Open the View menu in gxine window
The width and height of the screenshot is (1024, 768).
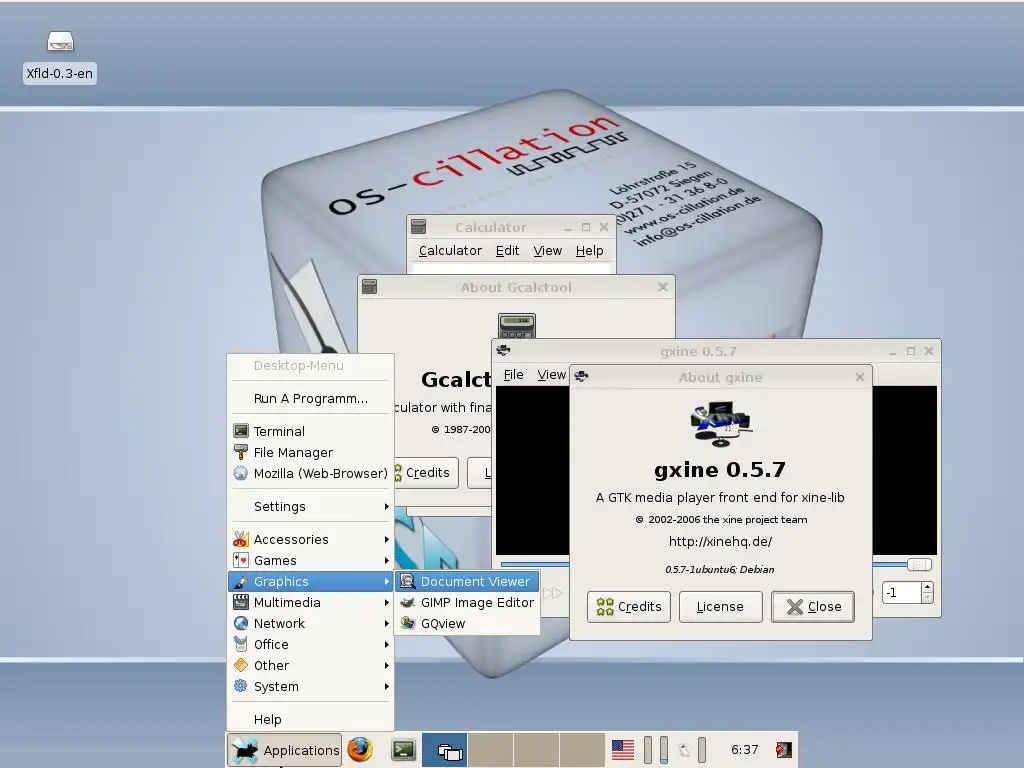(551, 375)
